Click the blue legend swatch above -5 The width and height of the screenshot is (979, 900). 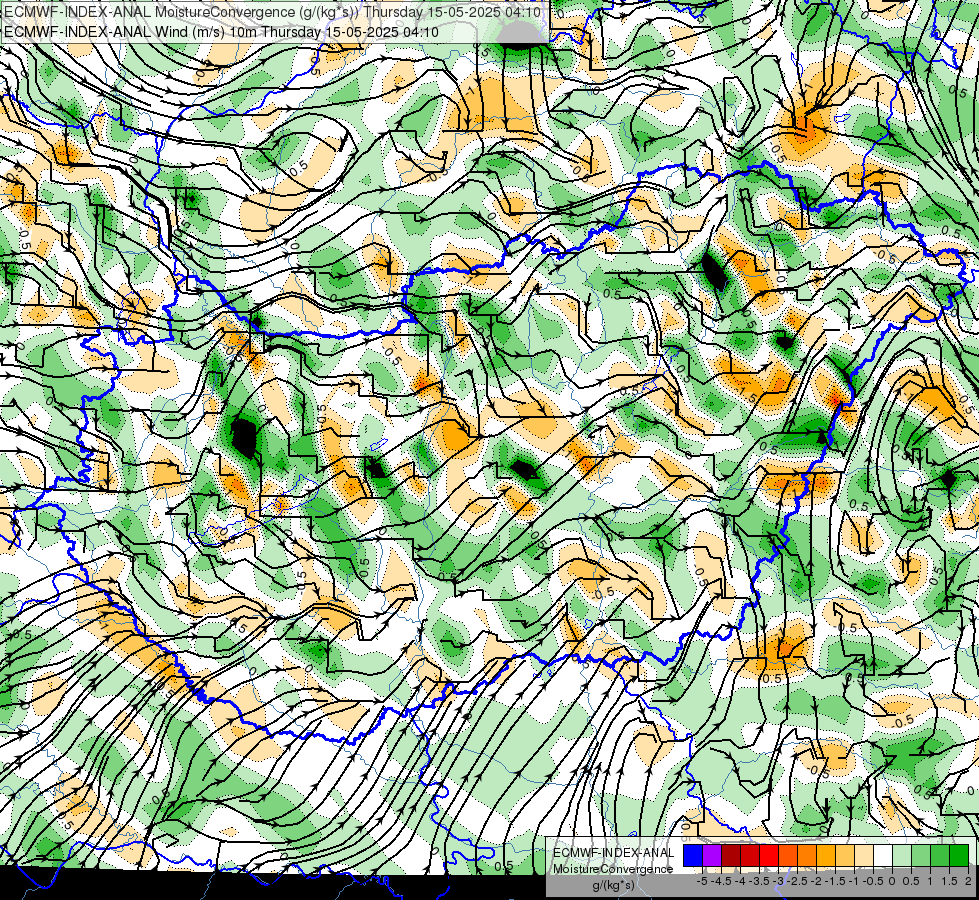tap(693, 856)
